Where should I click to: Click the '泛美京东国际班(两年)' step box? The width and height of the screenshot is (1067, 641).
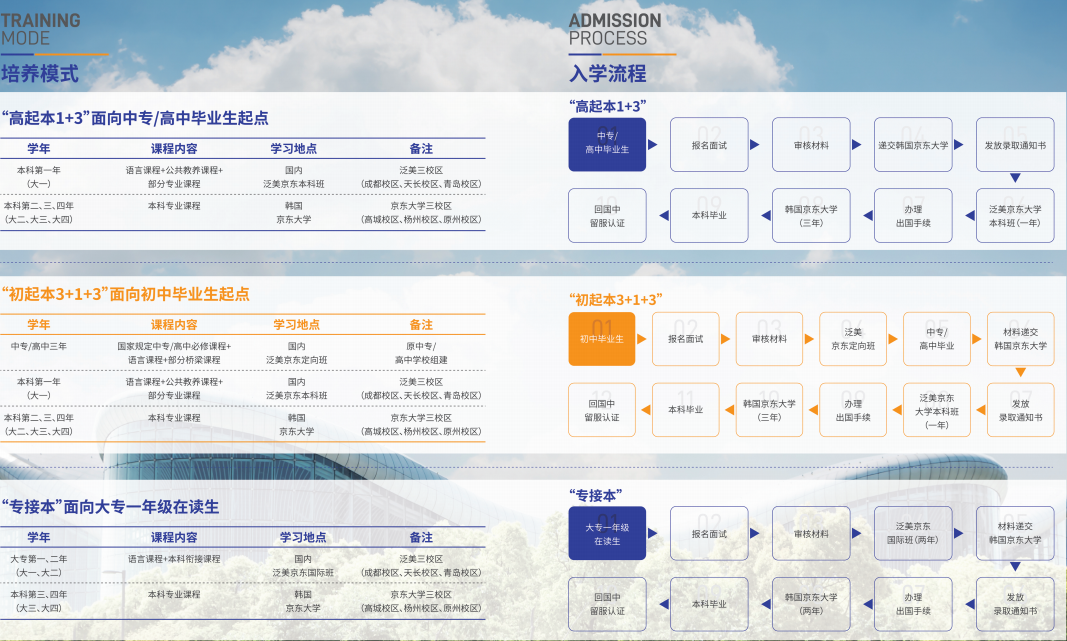click(x=913, y=533)
